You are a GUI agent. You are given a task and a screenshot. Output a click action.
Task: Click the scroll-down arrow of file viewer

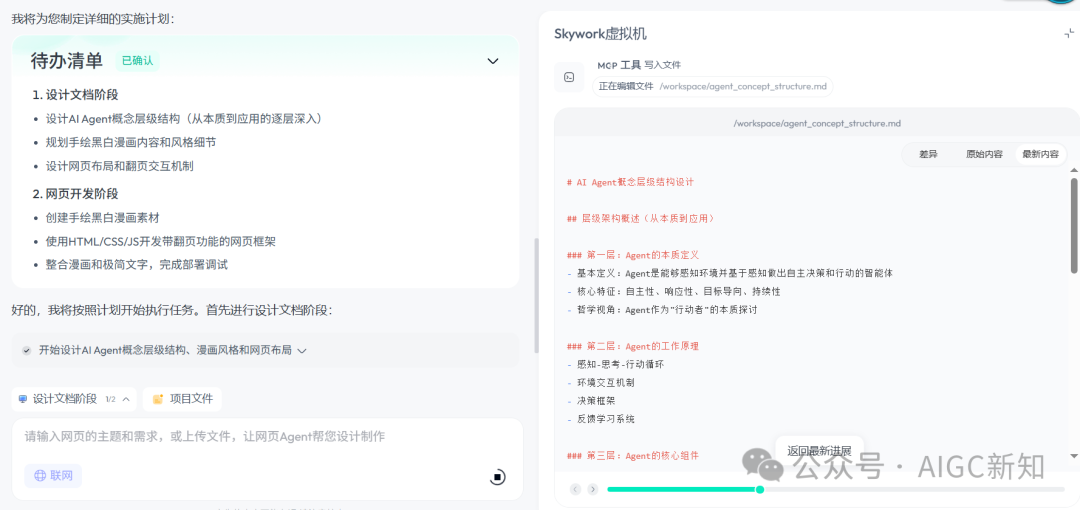pyautogui.click(x=1074, y=456)
